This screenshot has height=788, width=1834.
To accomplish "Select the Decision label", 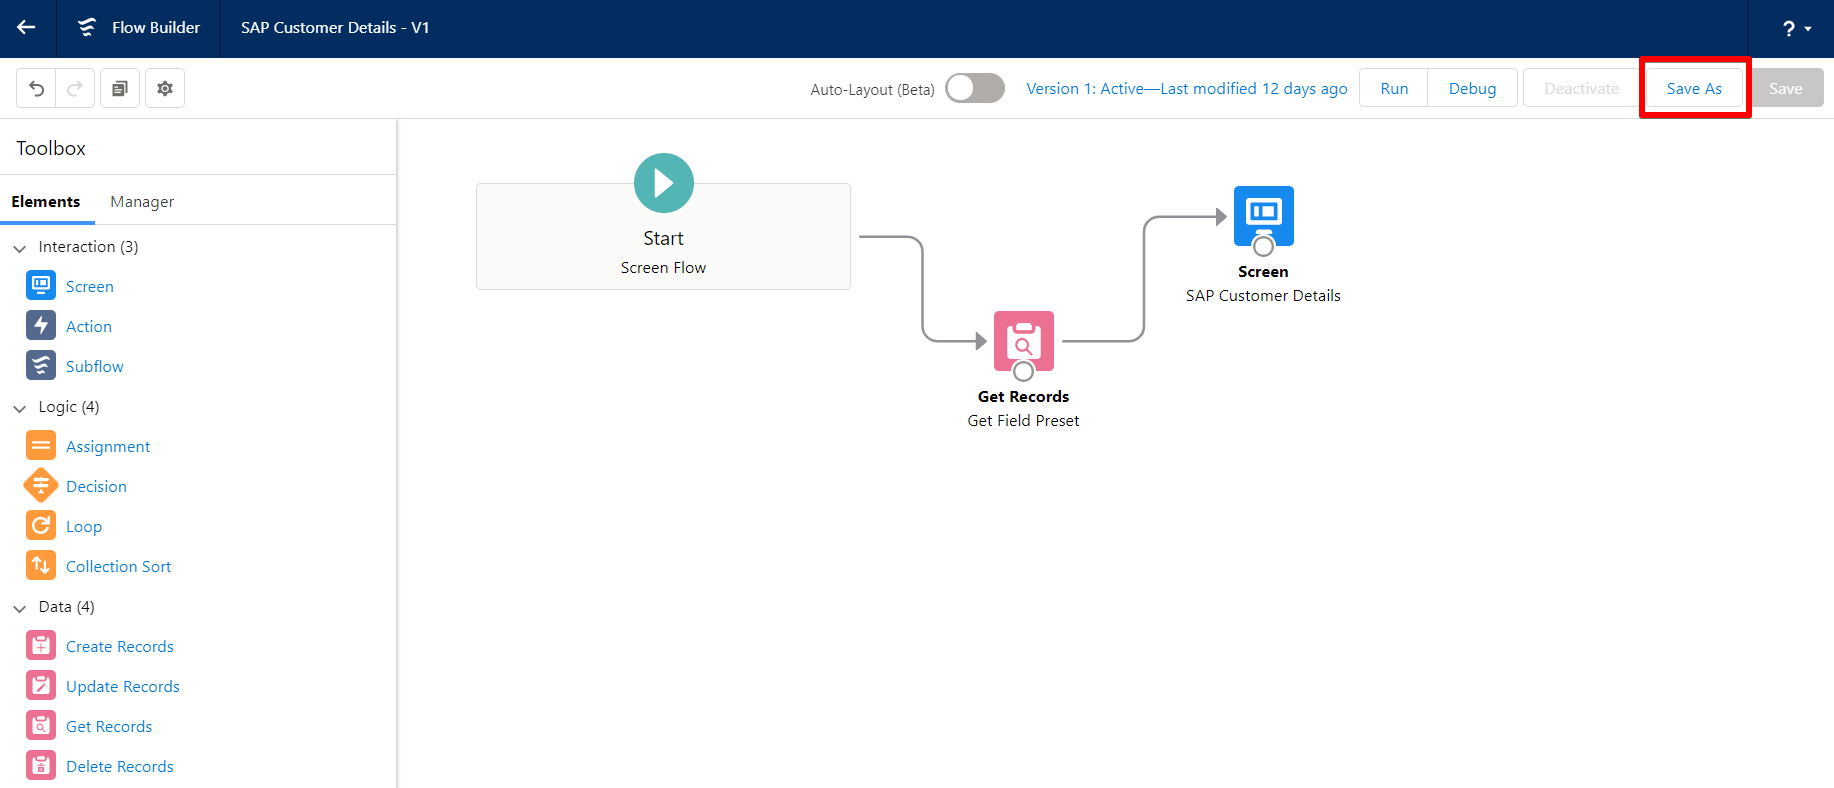I will pos(96,486).
